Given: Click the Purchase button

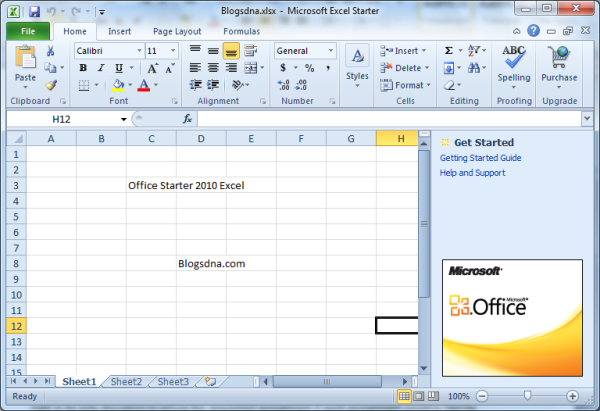Looking at the screenshot, I should click(559, 67).
